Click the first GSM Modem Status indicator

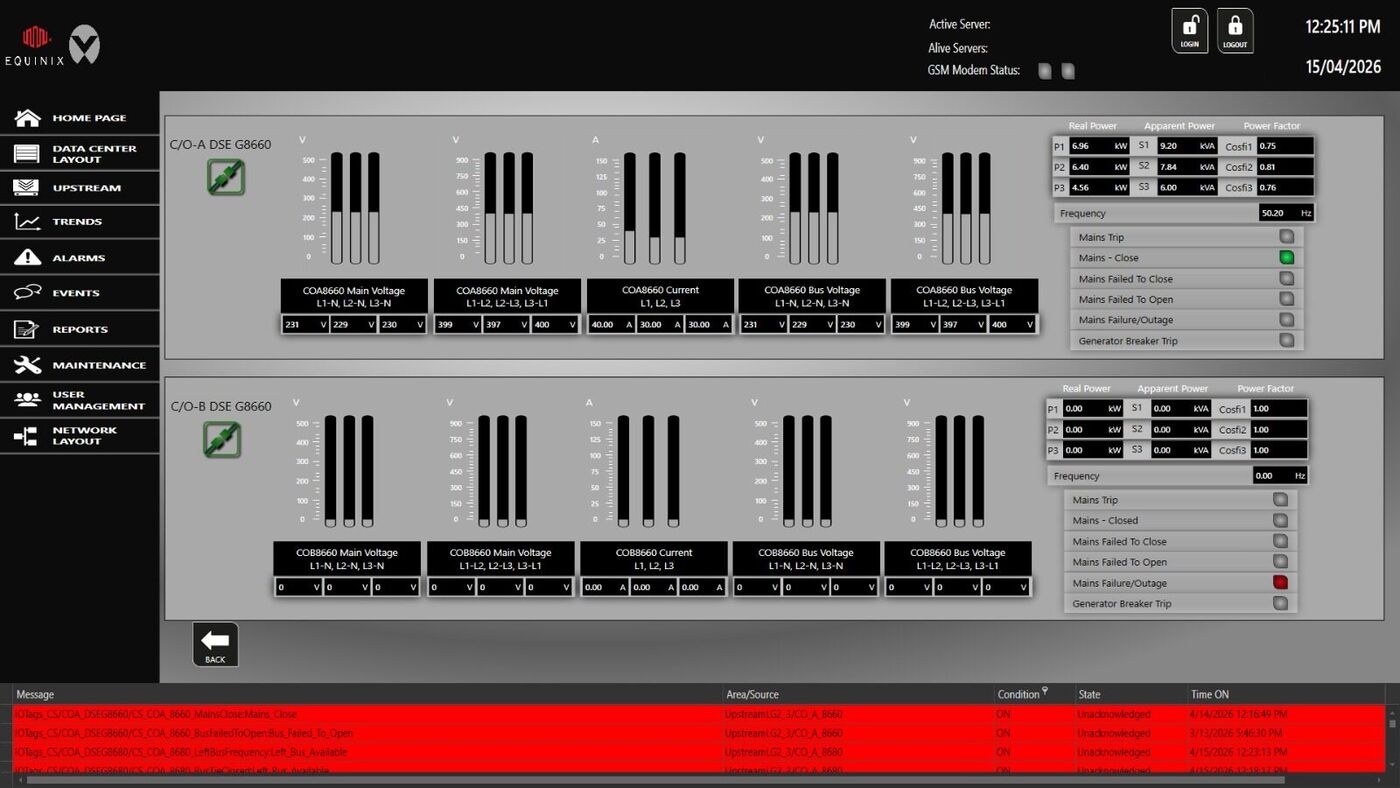[x=1045, y=71]
